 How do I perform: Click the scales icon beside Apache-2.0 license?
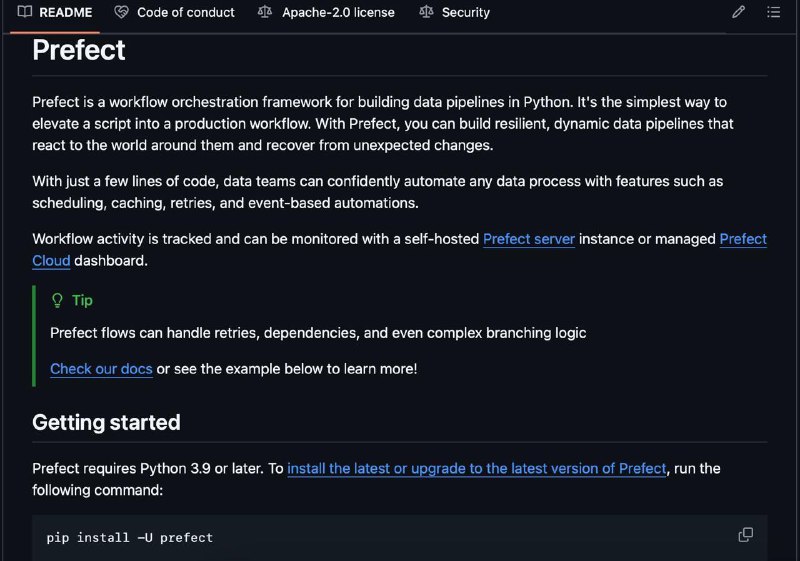point(265,12)
